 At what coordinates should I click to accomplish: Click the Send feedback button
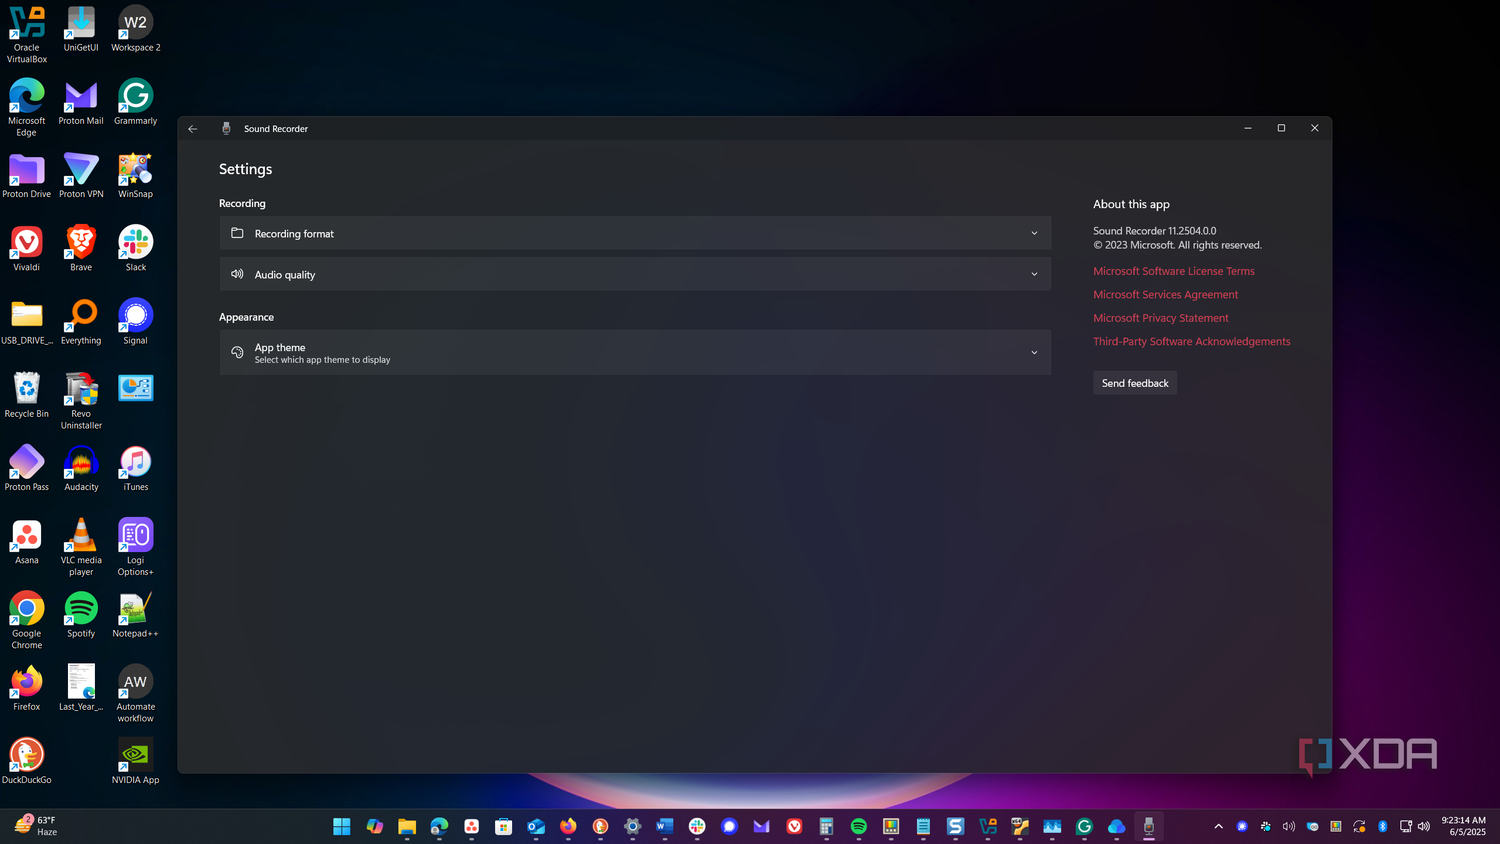1135,383
